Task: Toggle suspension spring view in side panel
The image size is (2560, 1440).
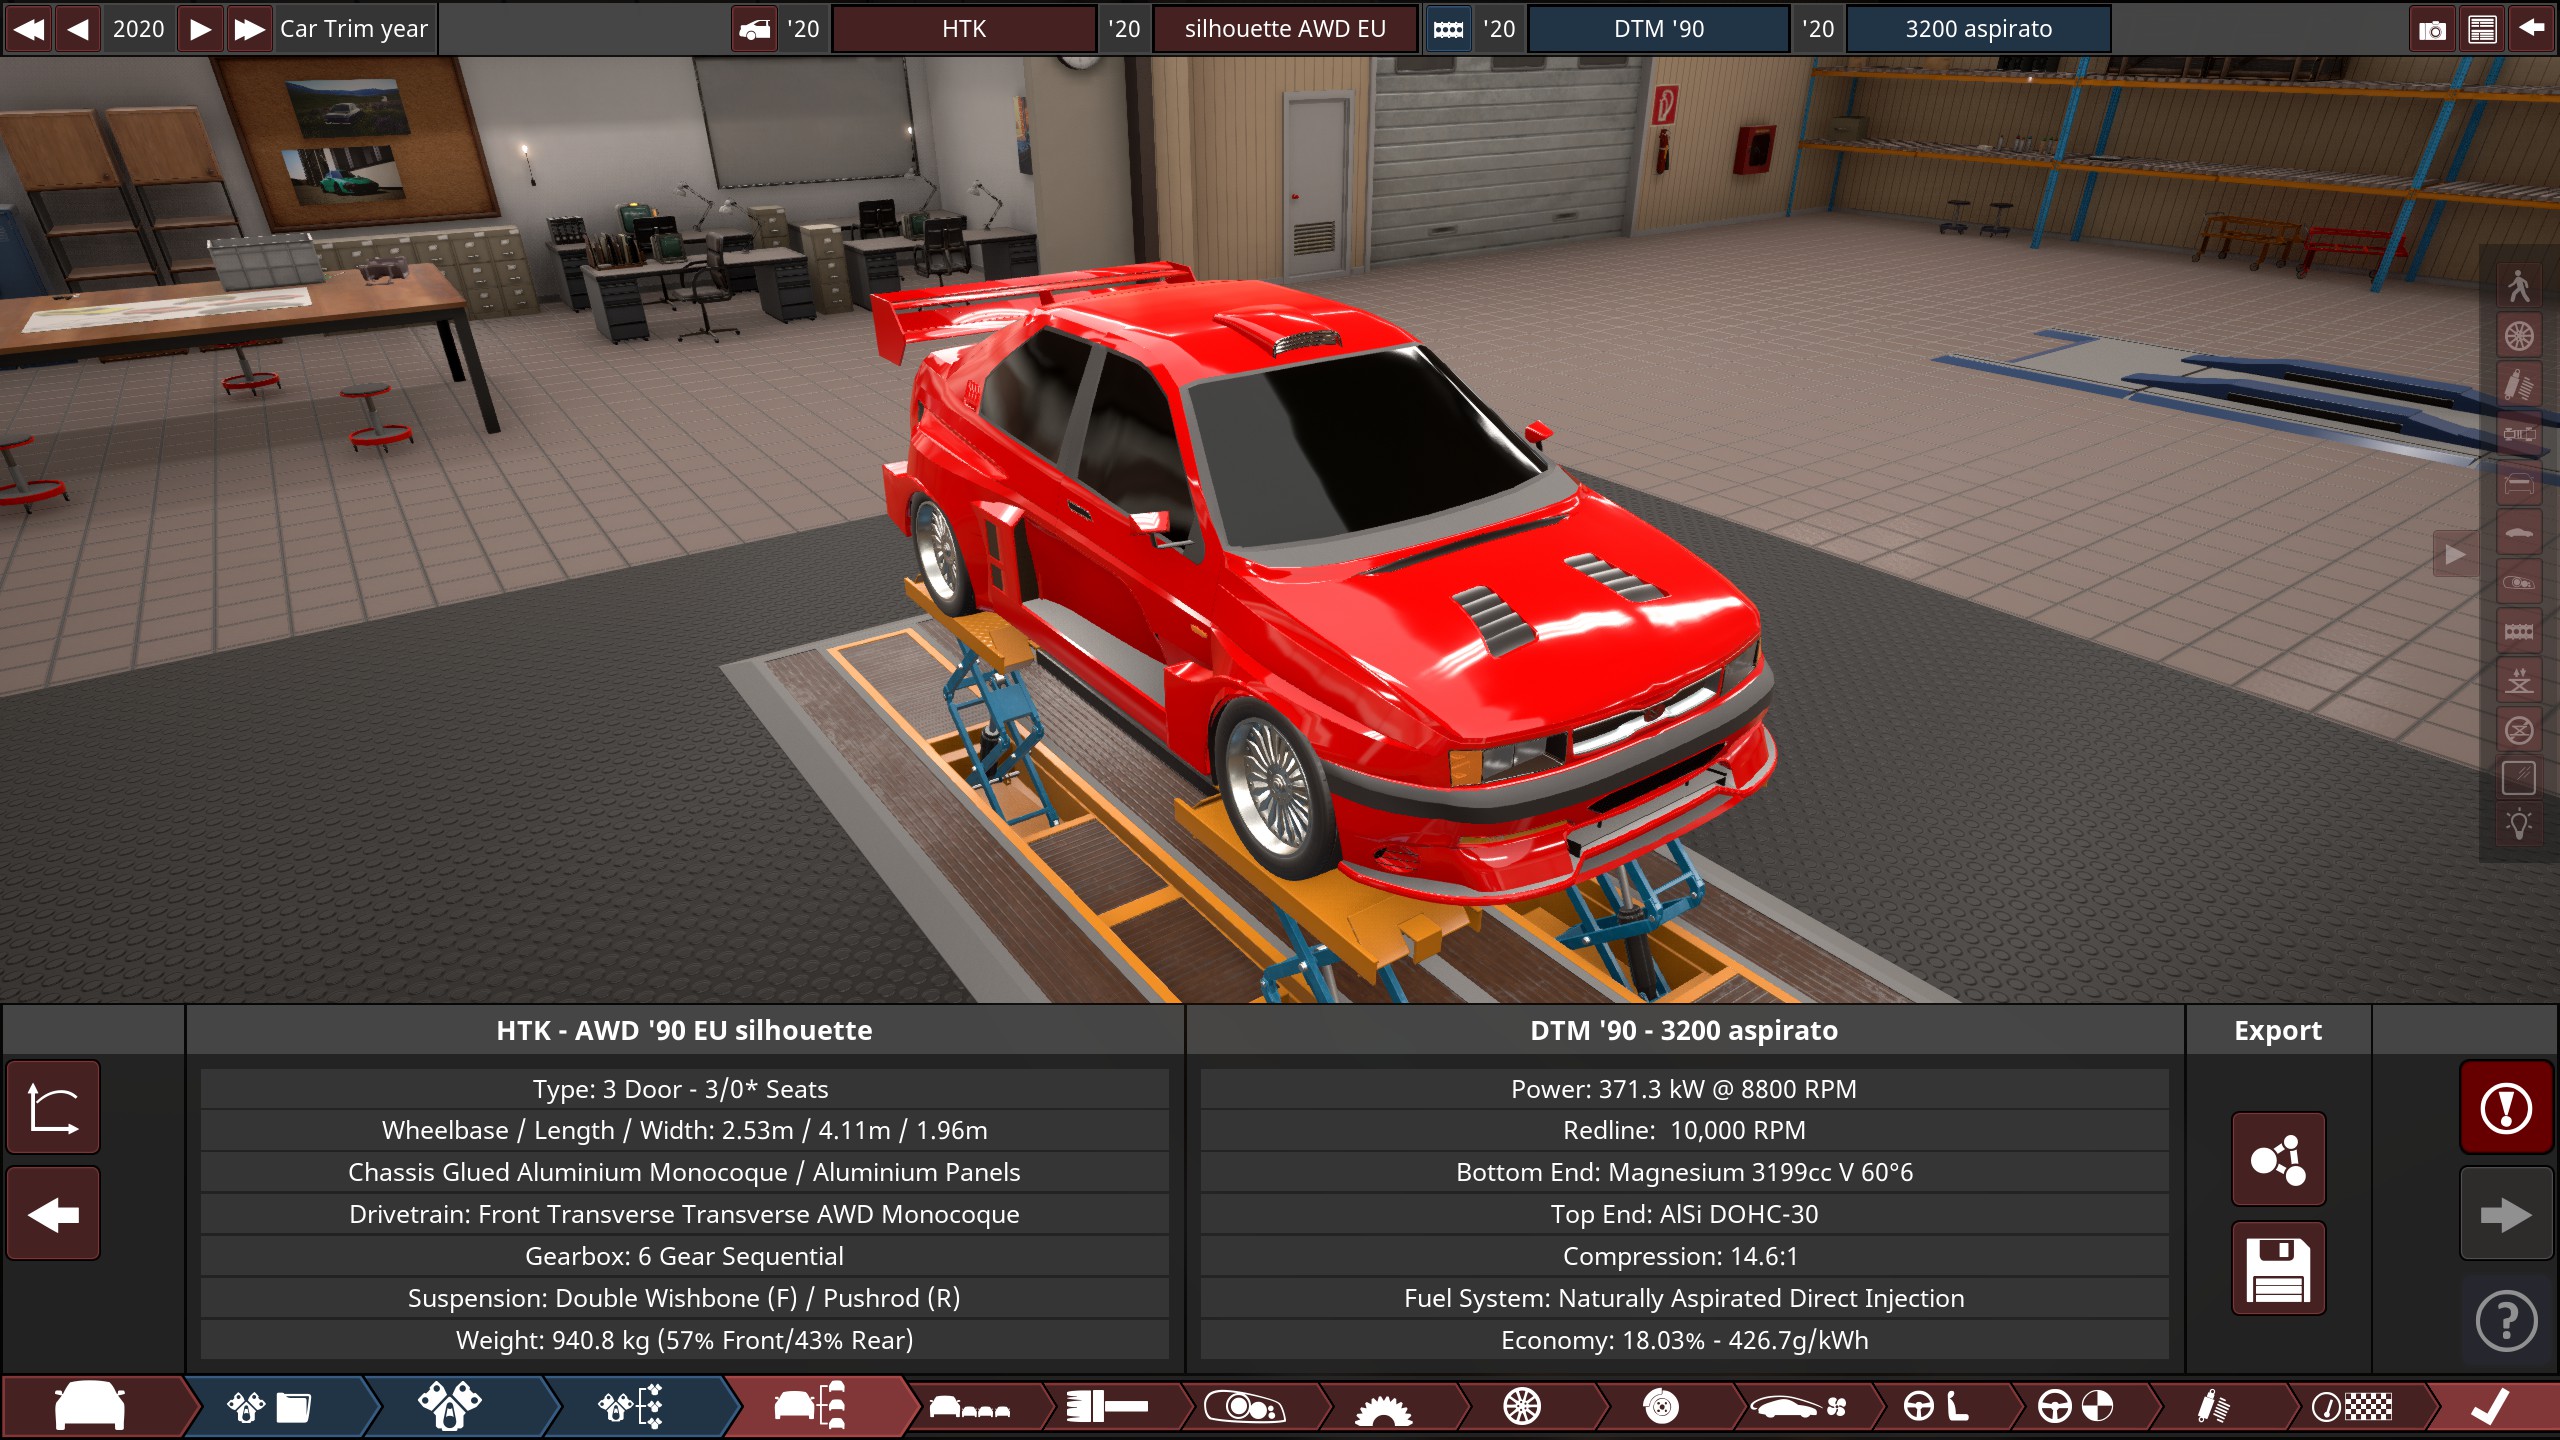Action: 2519,385
